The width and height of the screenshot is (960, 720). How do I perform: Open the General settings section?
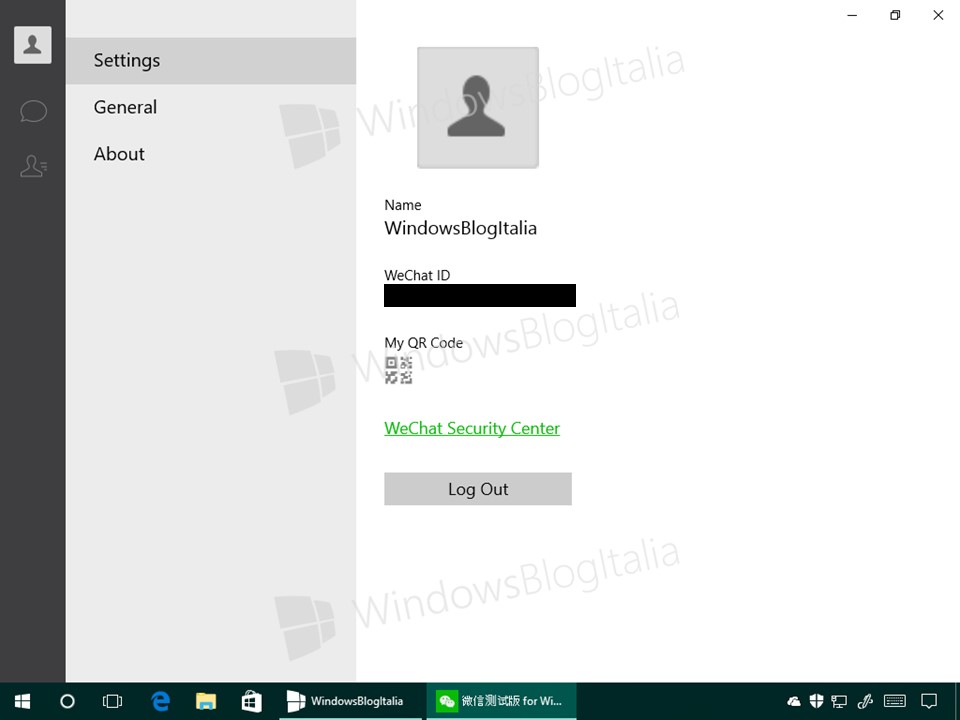coord(211,107)
